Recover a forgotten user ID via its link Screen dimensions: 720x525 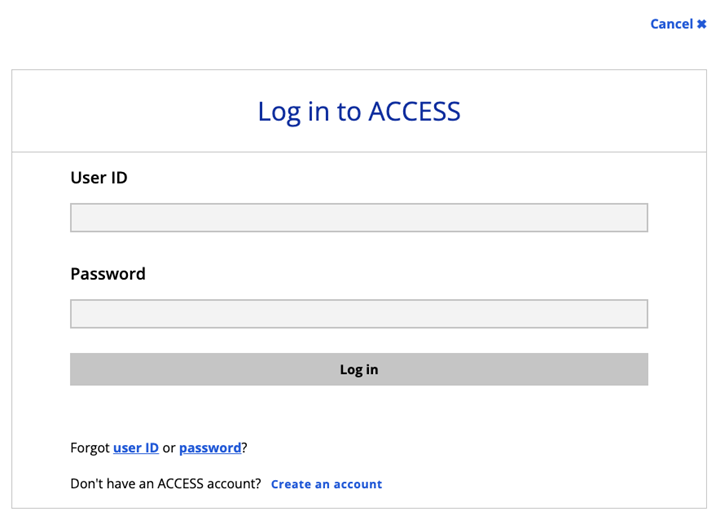coord(136,448)
